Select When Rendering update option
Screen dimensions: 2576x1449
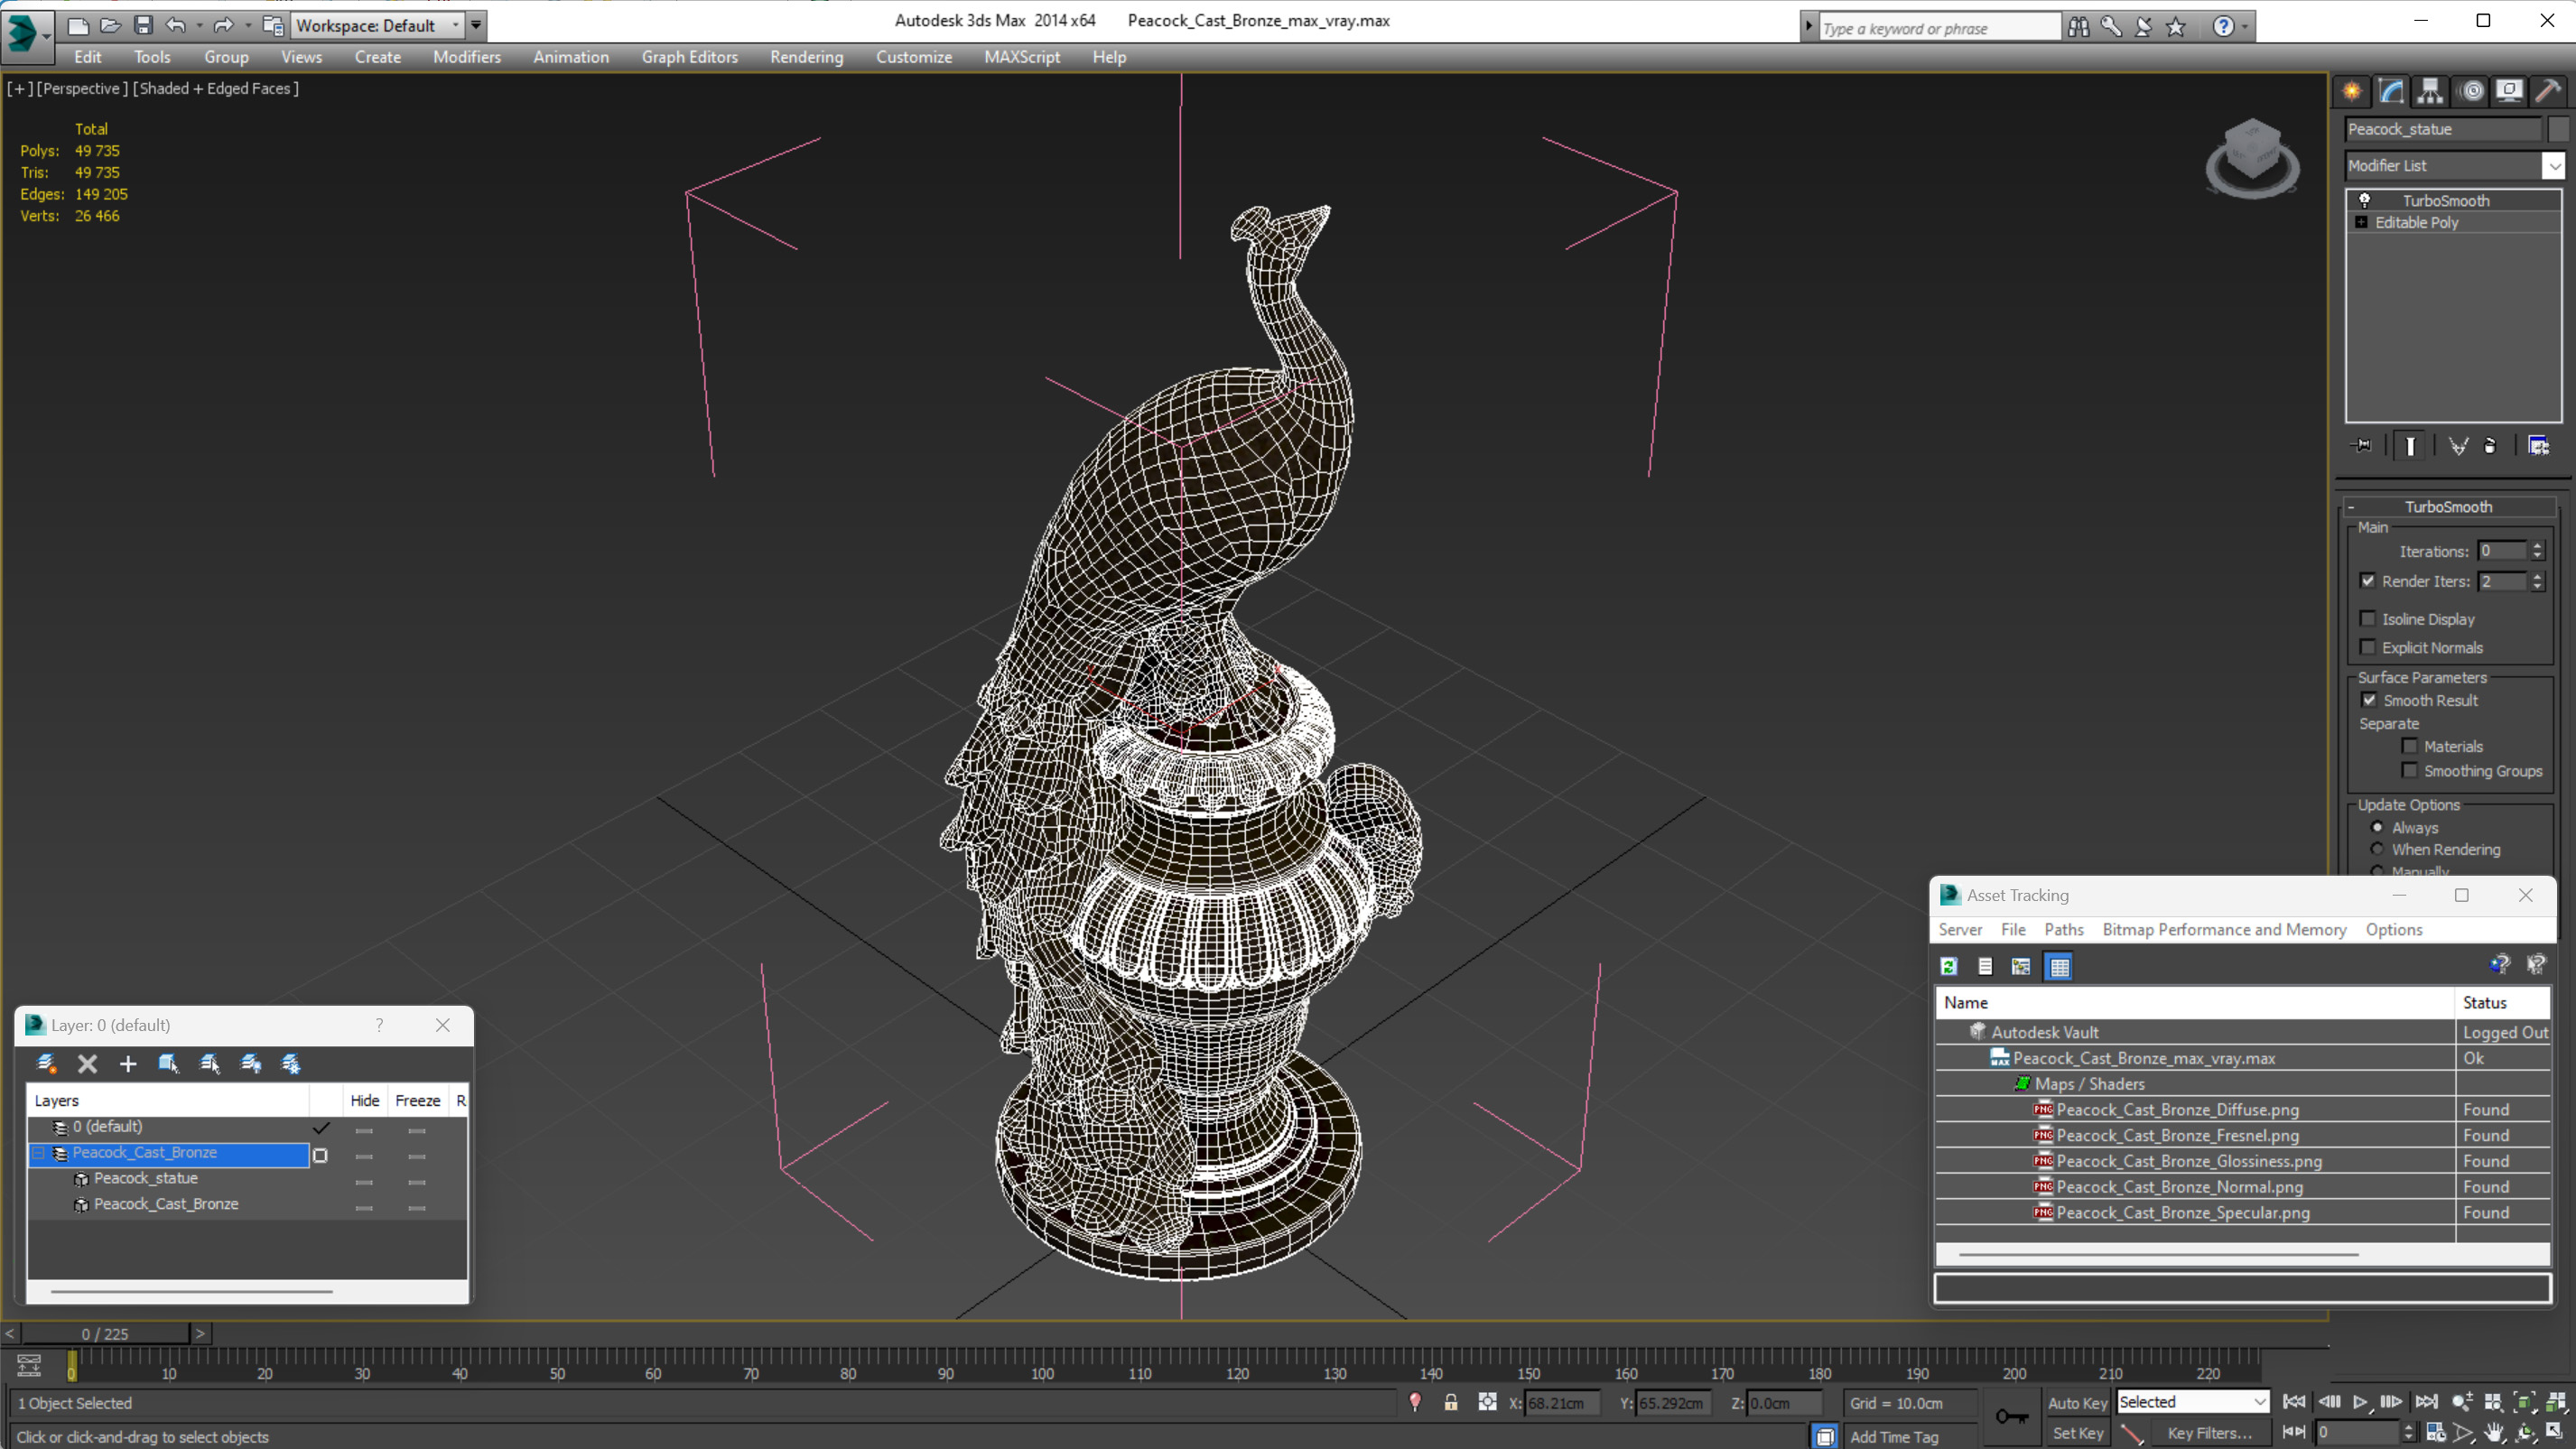(2377, 849)
